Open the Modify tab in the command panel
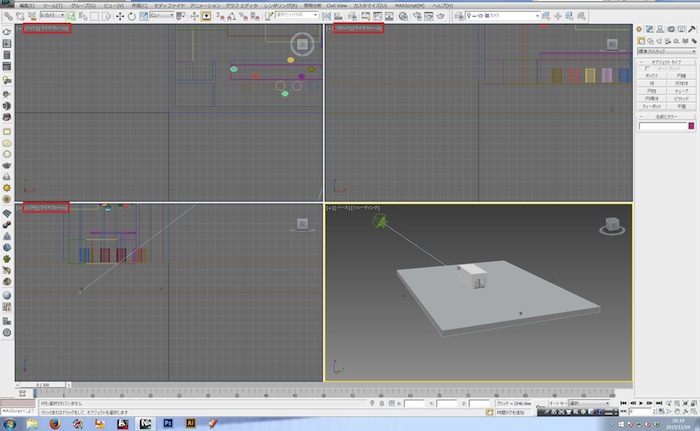 650,29
